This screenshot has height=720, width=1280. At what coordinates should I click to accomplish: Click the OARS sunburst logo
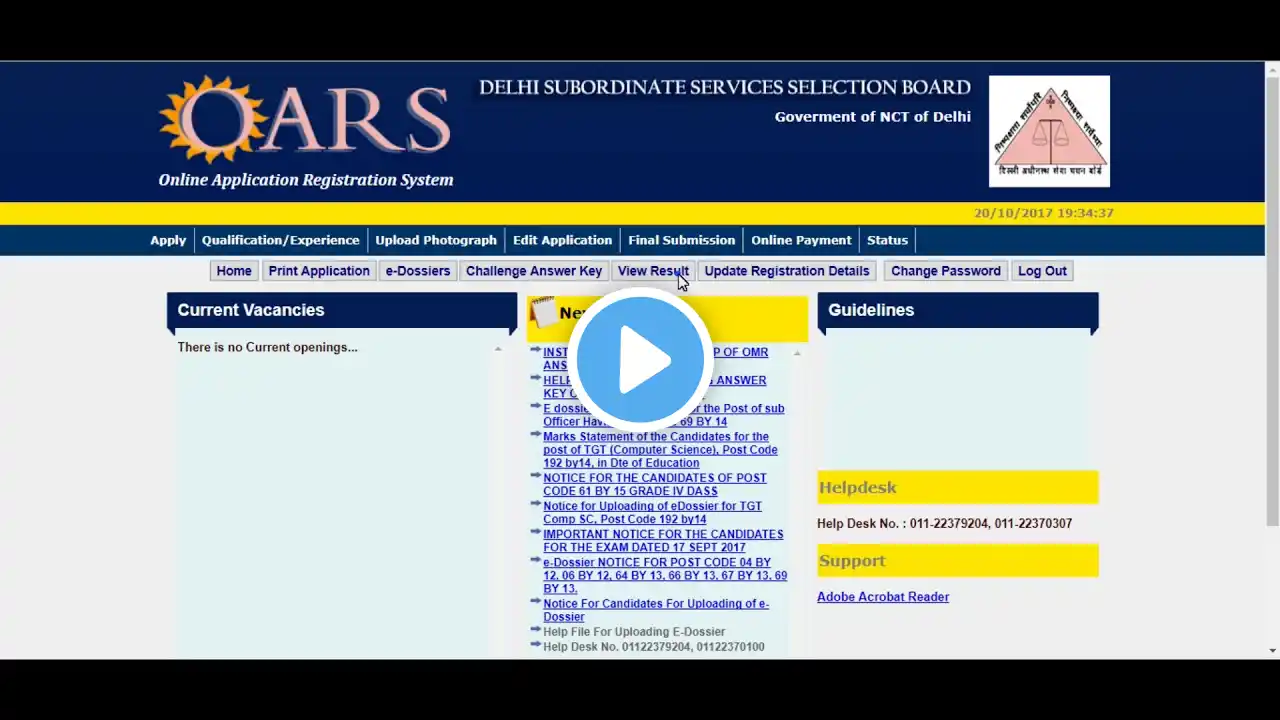point(305,120)
